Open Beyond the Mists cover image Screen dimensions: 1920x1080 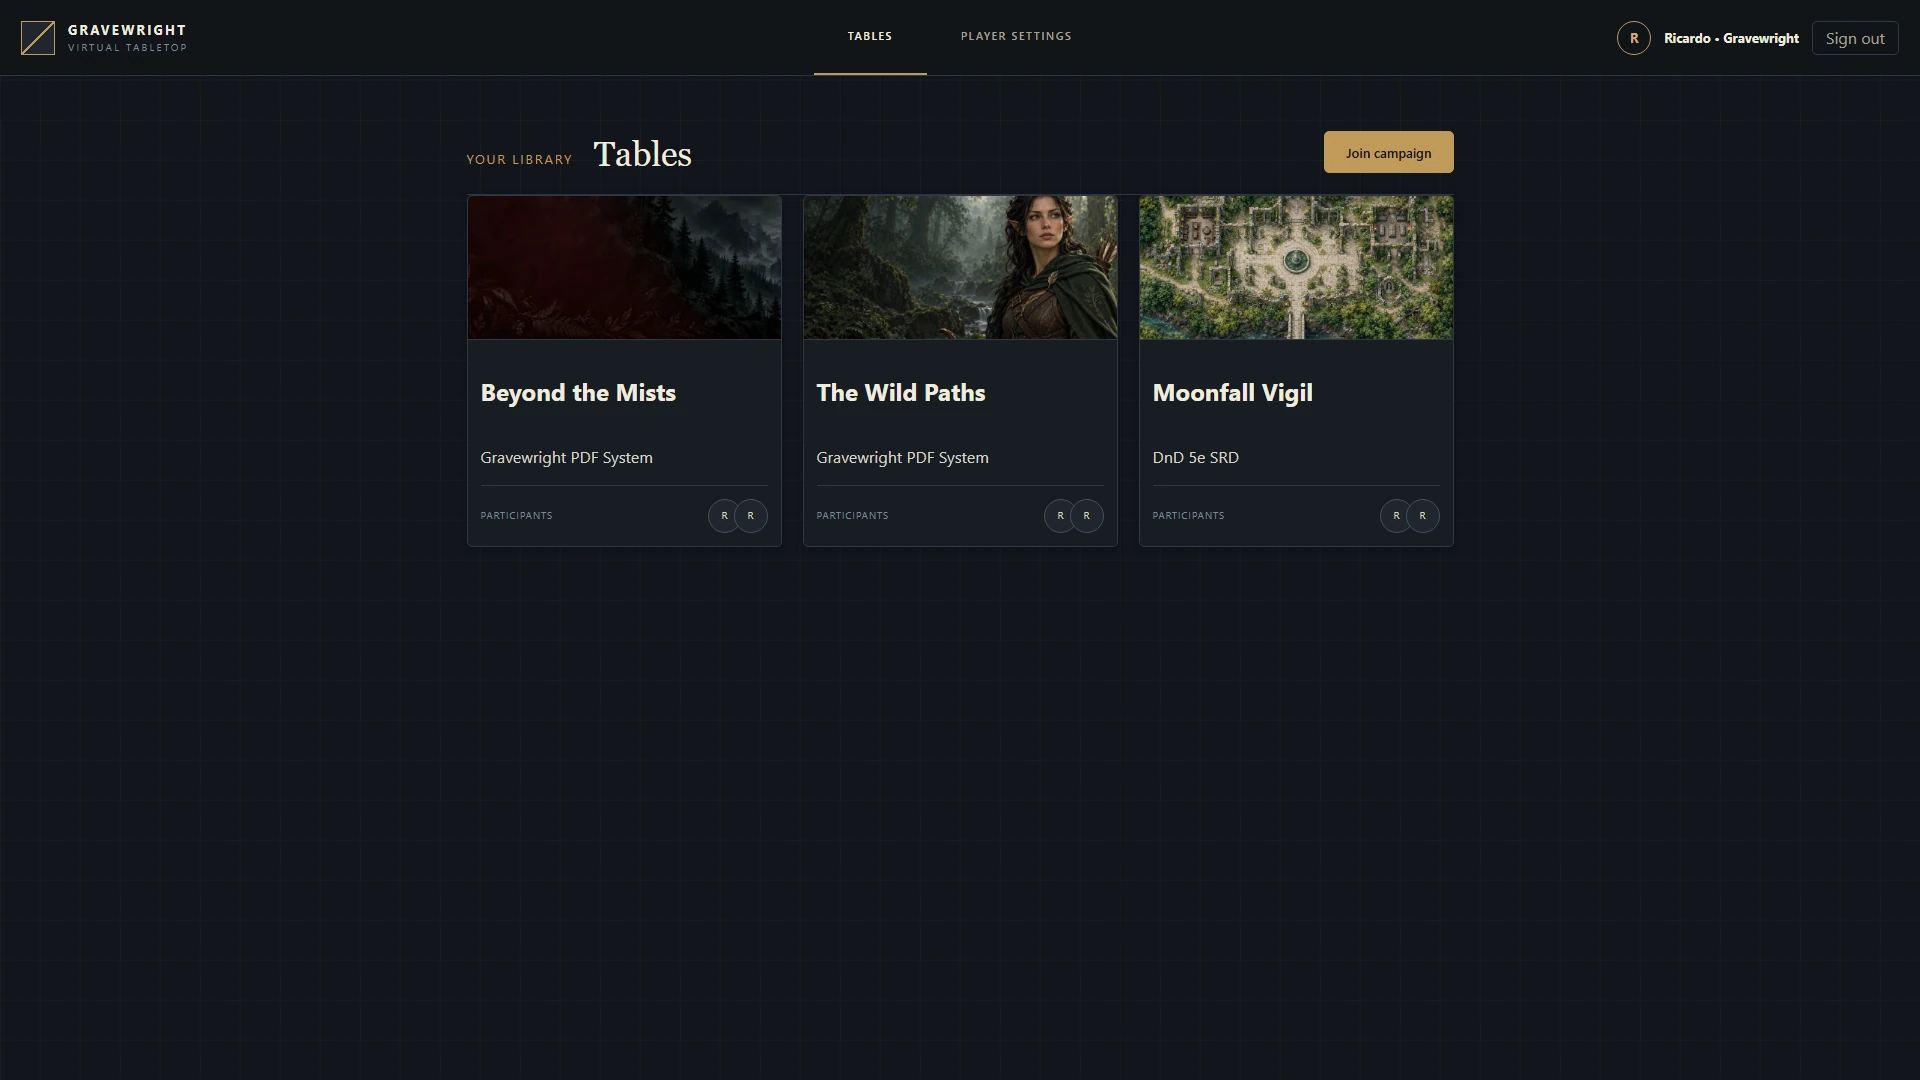(x=624, y=267)
